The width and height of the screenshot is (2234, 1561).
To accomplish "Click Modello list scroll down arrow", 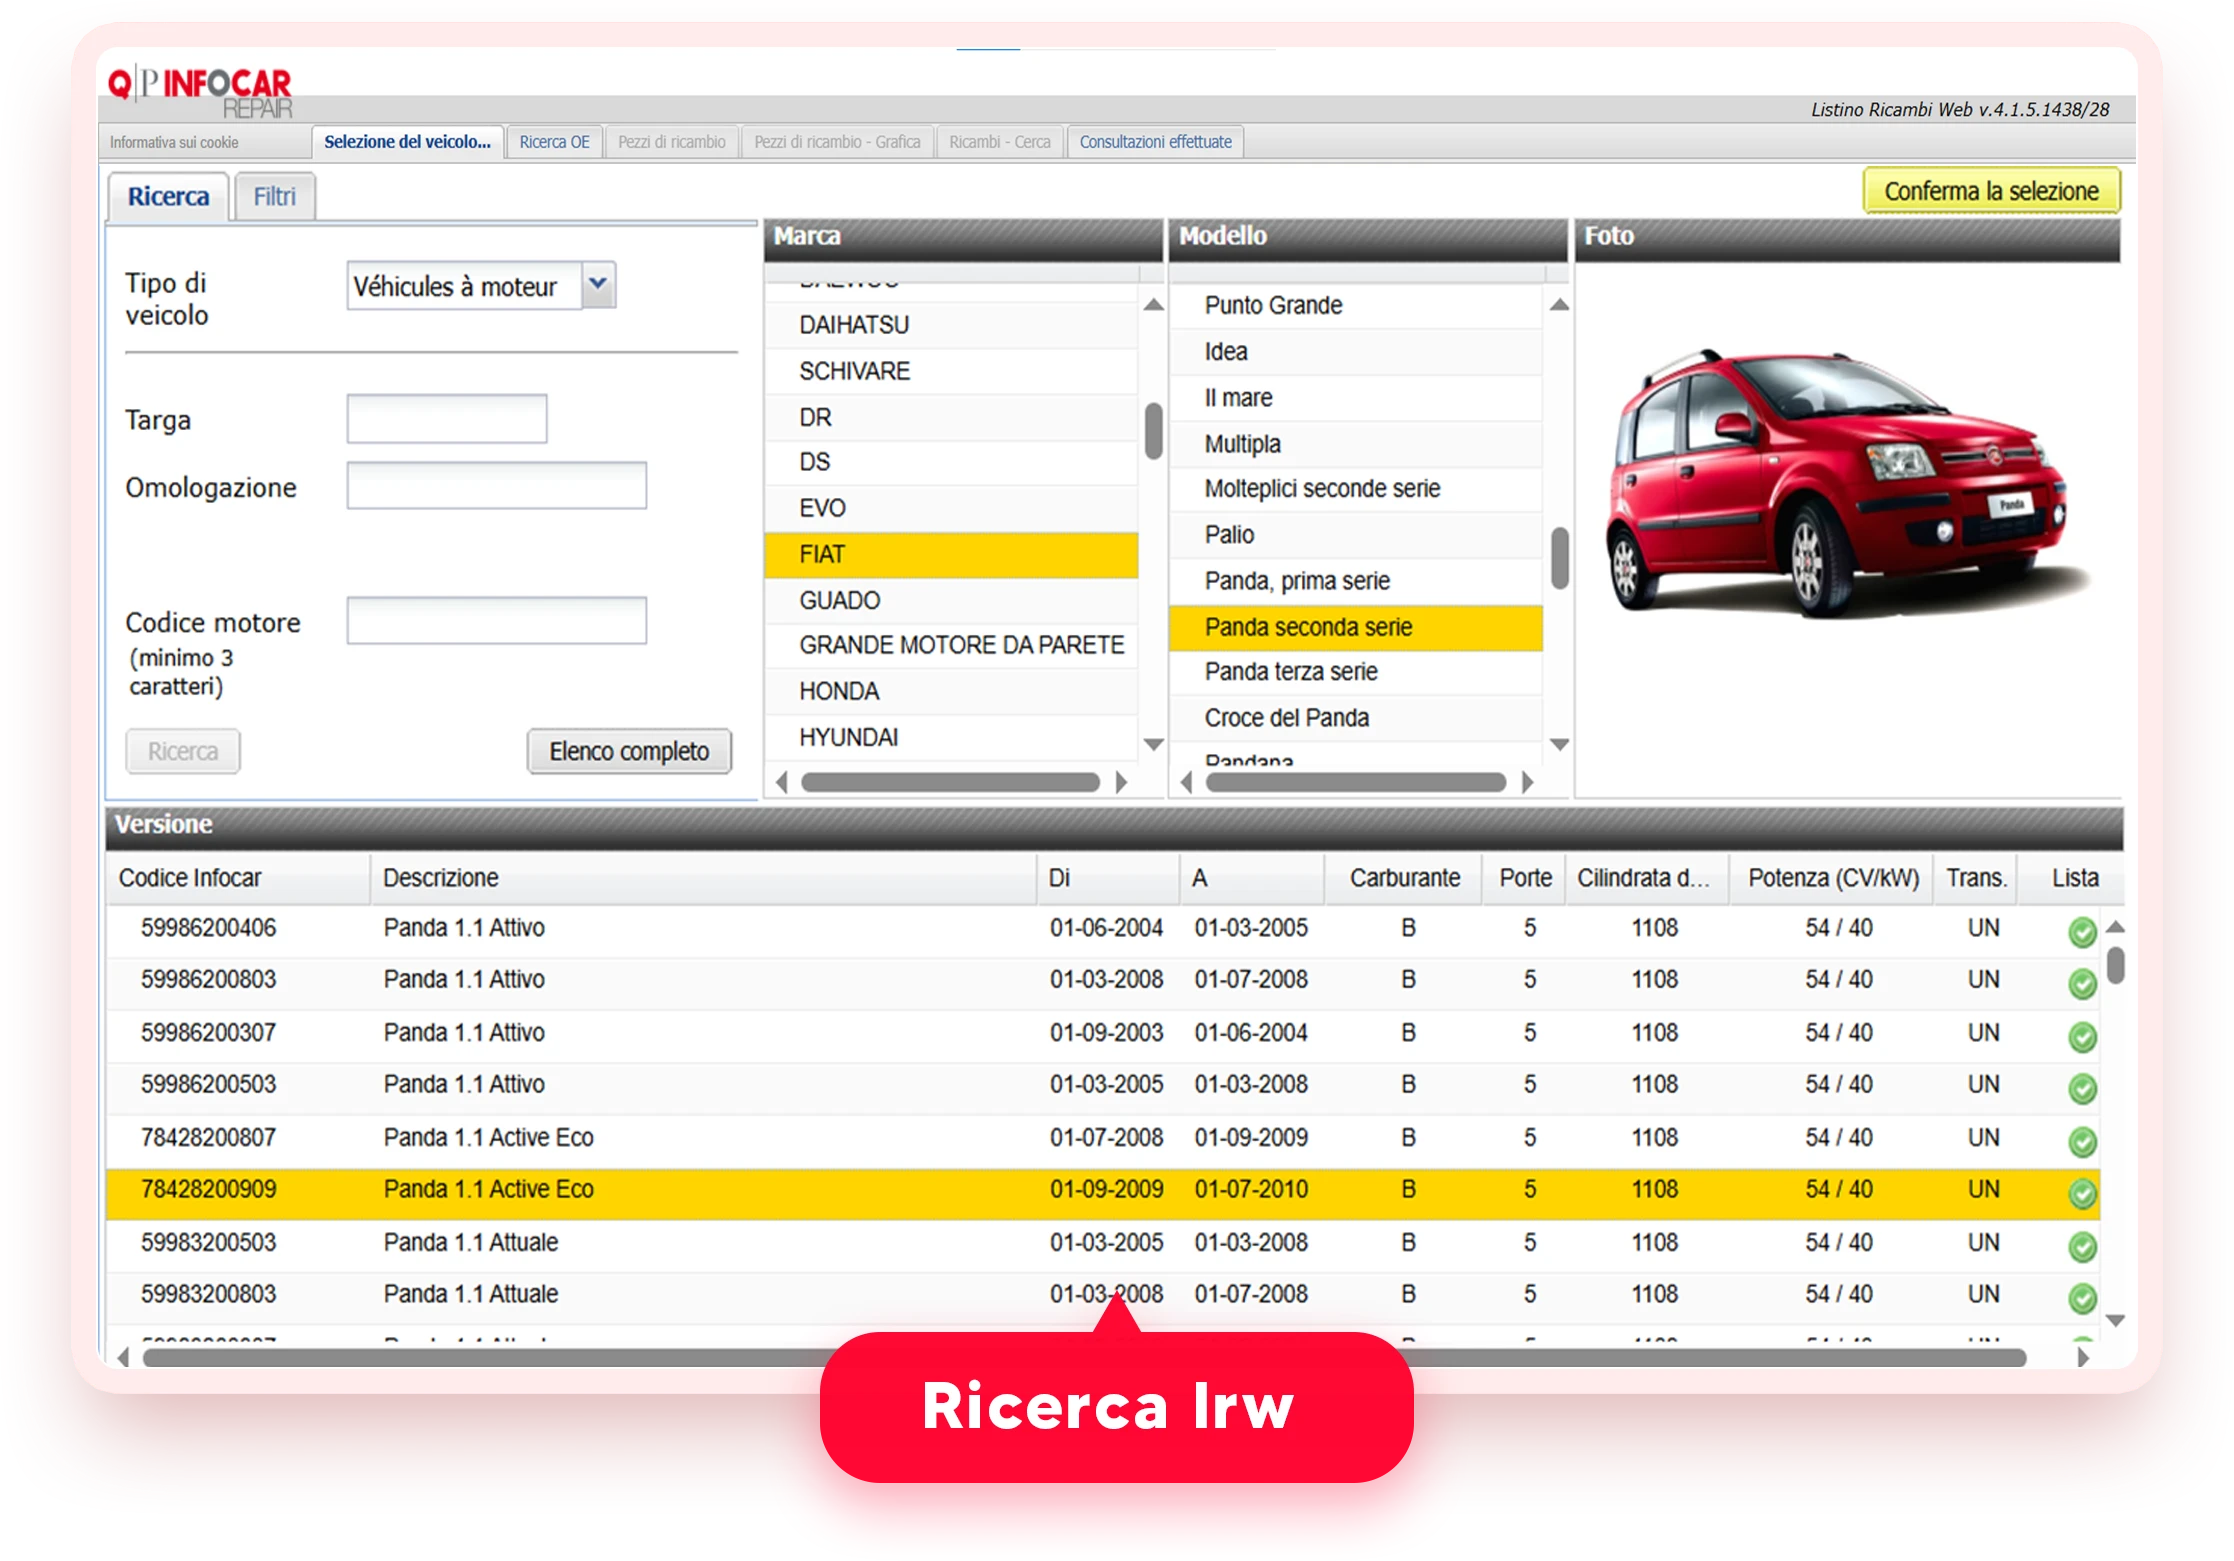I will click(x=1558, y=744).
